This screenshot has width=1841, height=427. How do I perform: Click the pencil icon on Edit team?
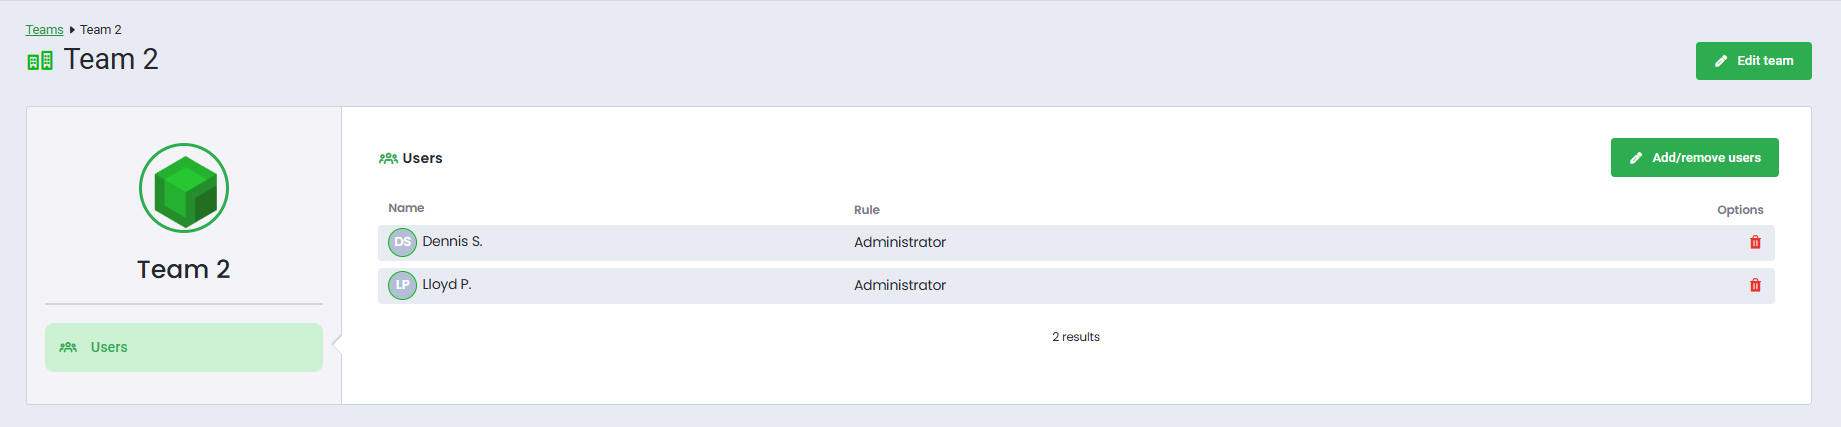(1721, 61)
